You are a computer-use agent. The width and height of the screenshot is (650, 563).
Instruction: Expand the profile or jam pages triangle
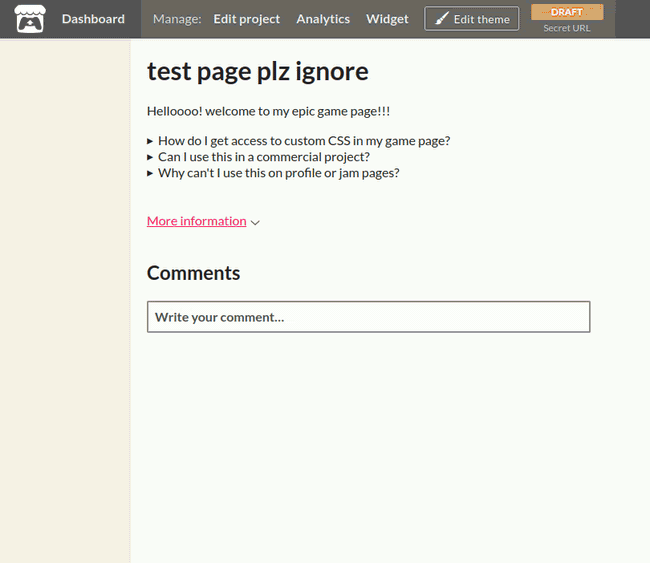(x=150, y=173)
